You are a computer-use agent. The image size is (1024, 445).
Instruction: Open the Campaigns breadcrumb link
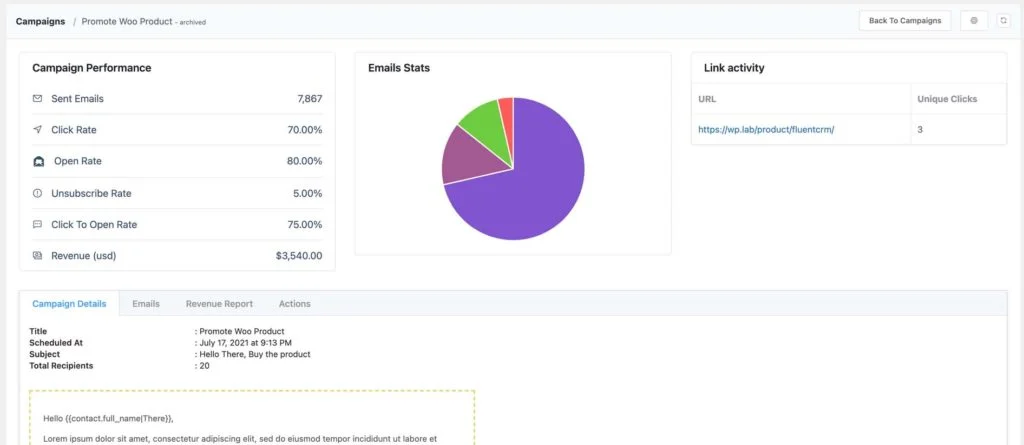[x=40, y=22]
